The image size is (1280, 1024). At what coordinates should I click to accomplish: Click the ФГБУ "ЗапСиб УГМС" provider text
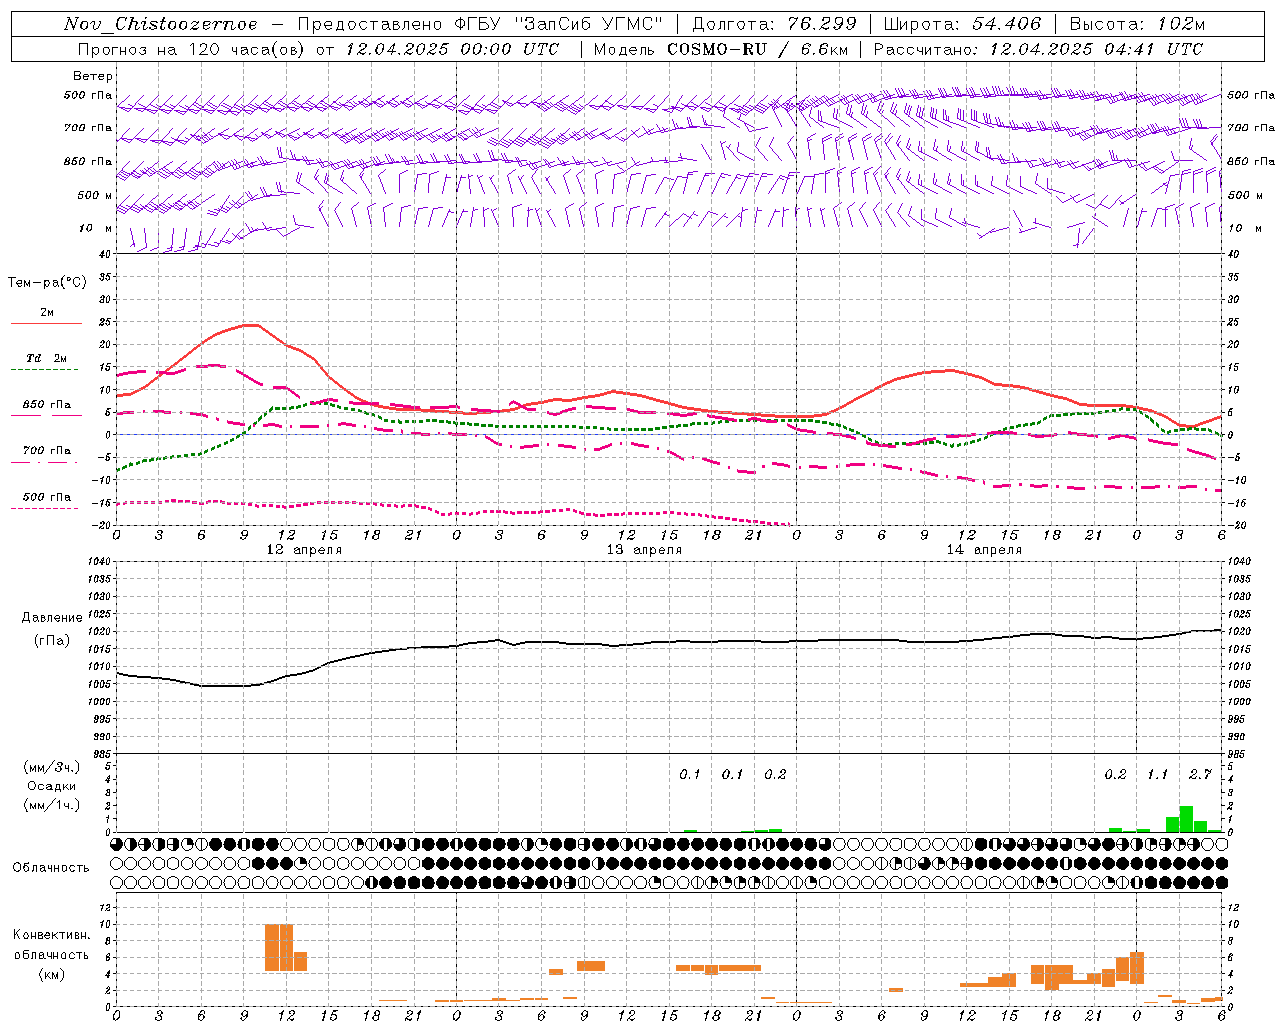tap(560, 24)
